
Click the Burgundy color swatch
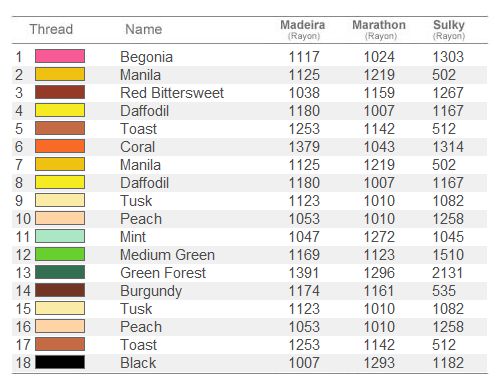tap(60, 290)
